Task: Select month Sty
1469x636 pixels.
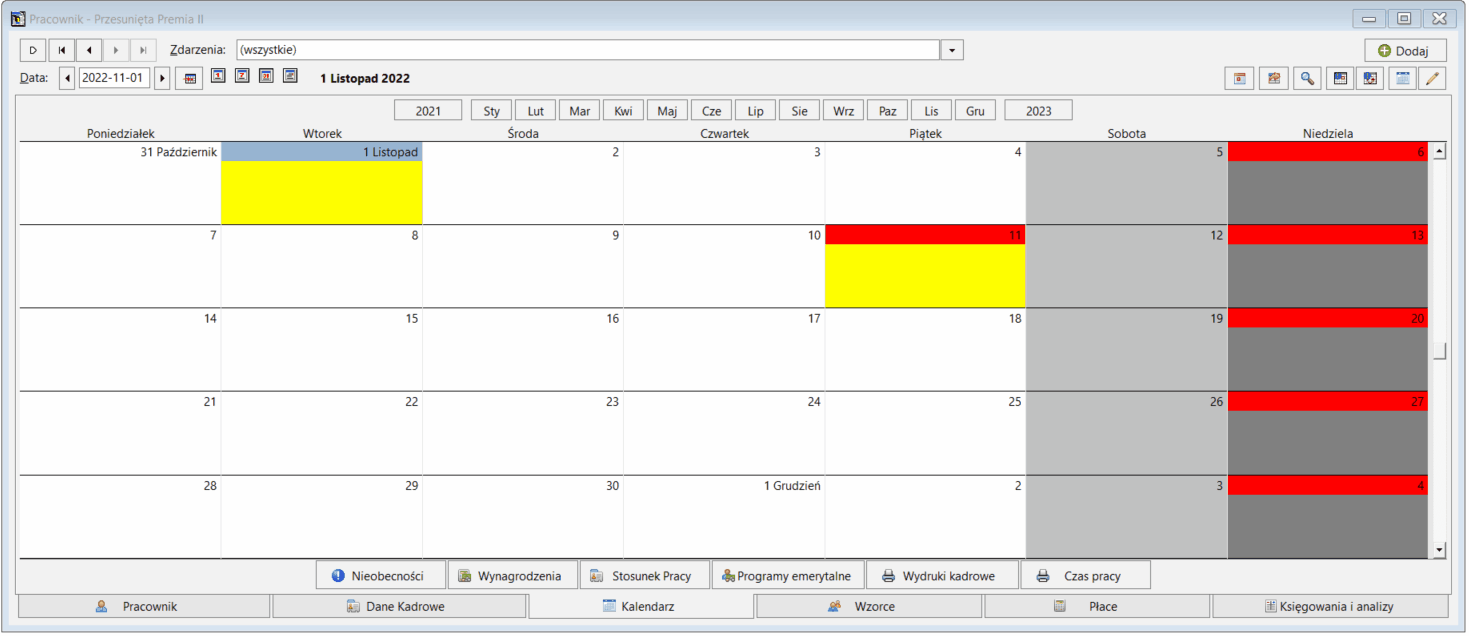Action: click(491, 111)
